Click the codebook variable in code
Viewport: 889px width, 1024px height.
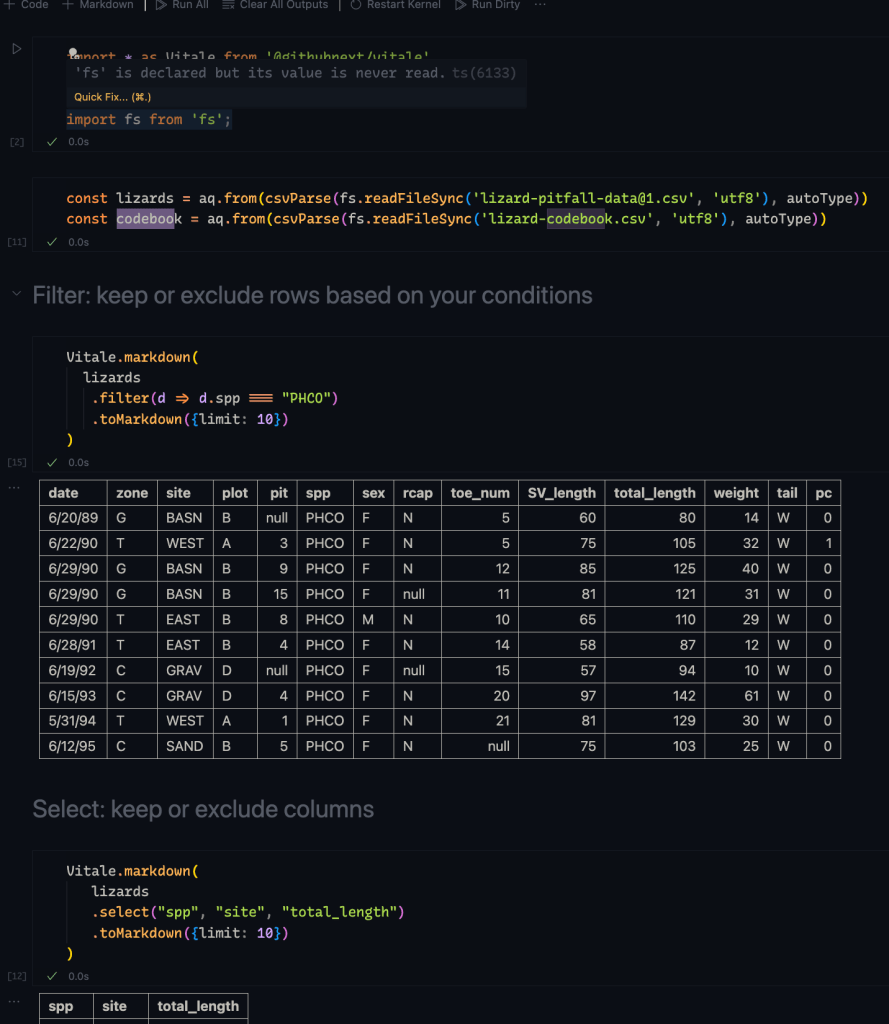coord(146,219)
